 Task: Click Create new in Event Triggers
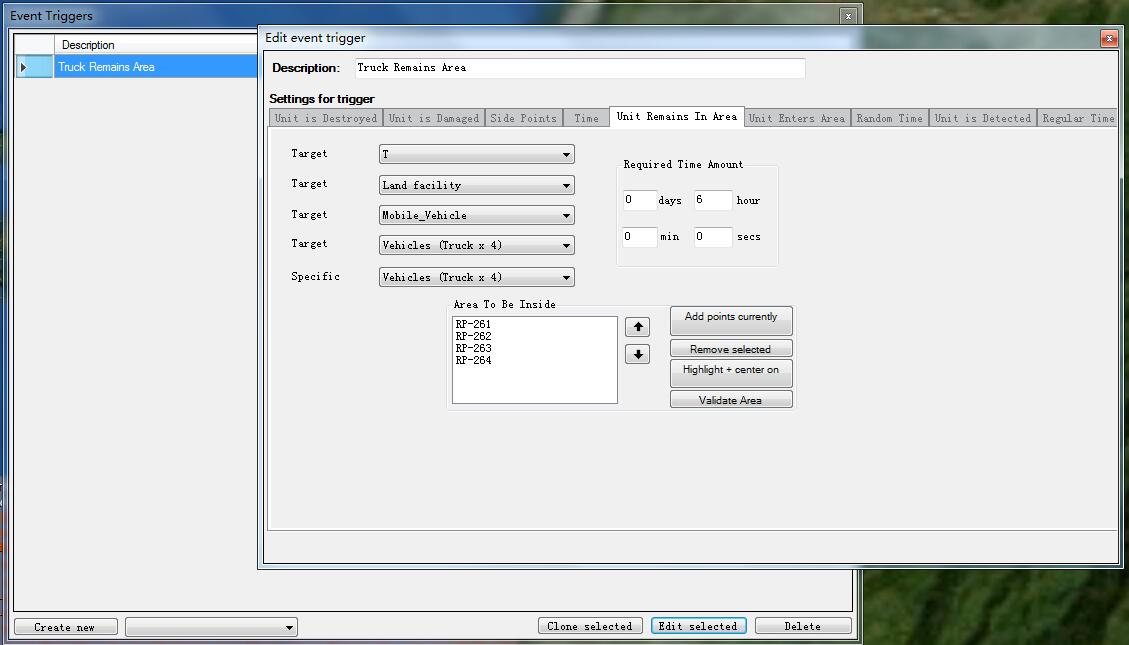click(66, 627)
